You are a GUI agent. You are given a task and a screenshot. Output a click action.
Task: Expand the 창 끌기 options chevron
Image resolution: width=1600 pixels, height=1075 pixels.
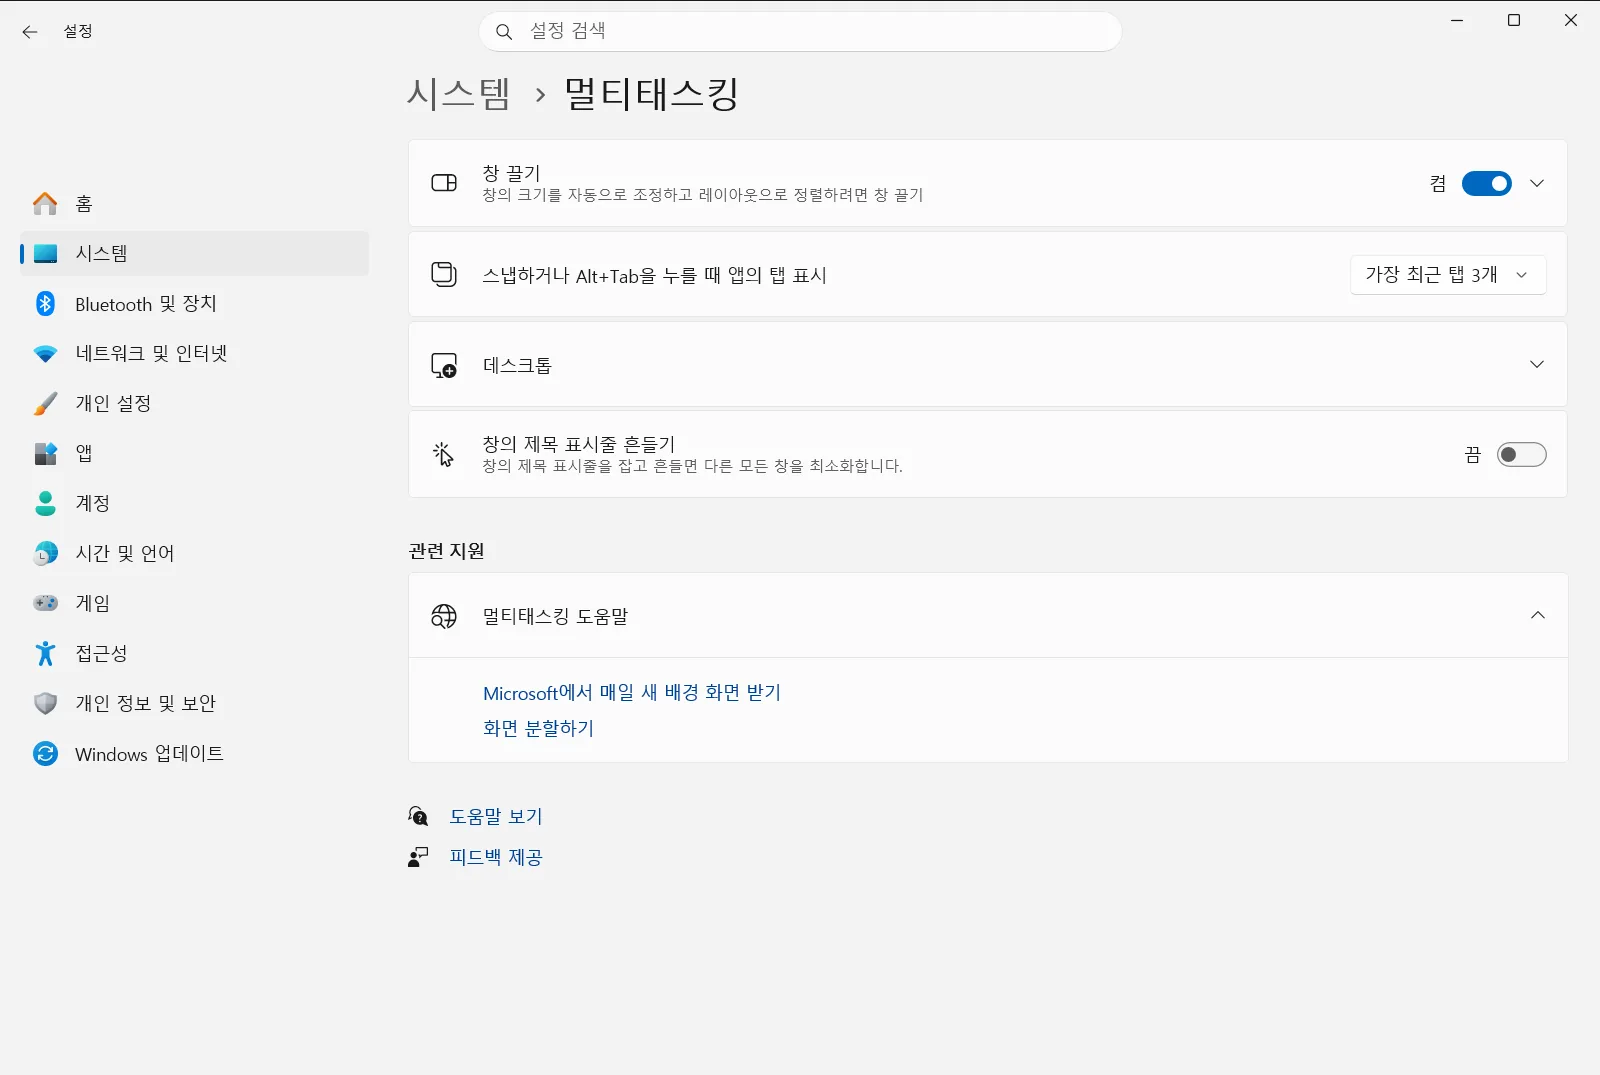click(x=1537, y=184)
